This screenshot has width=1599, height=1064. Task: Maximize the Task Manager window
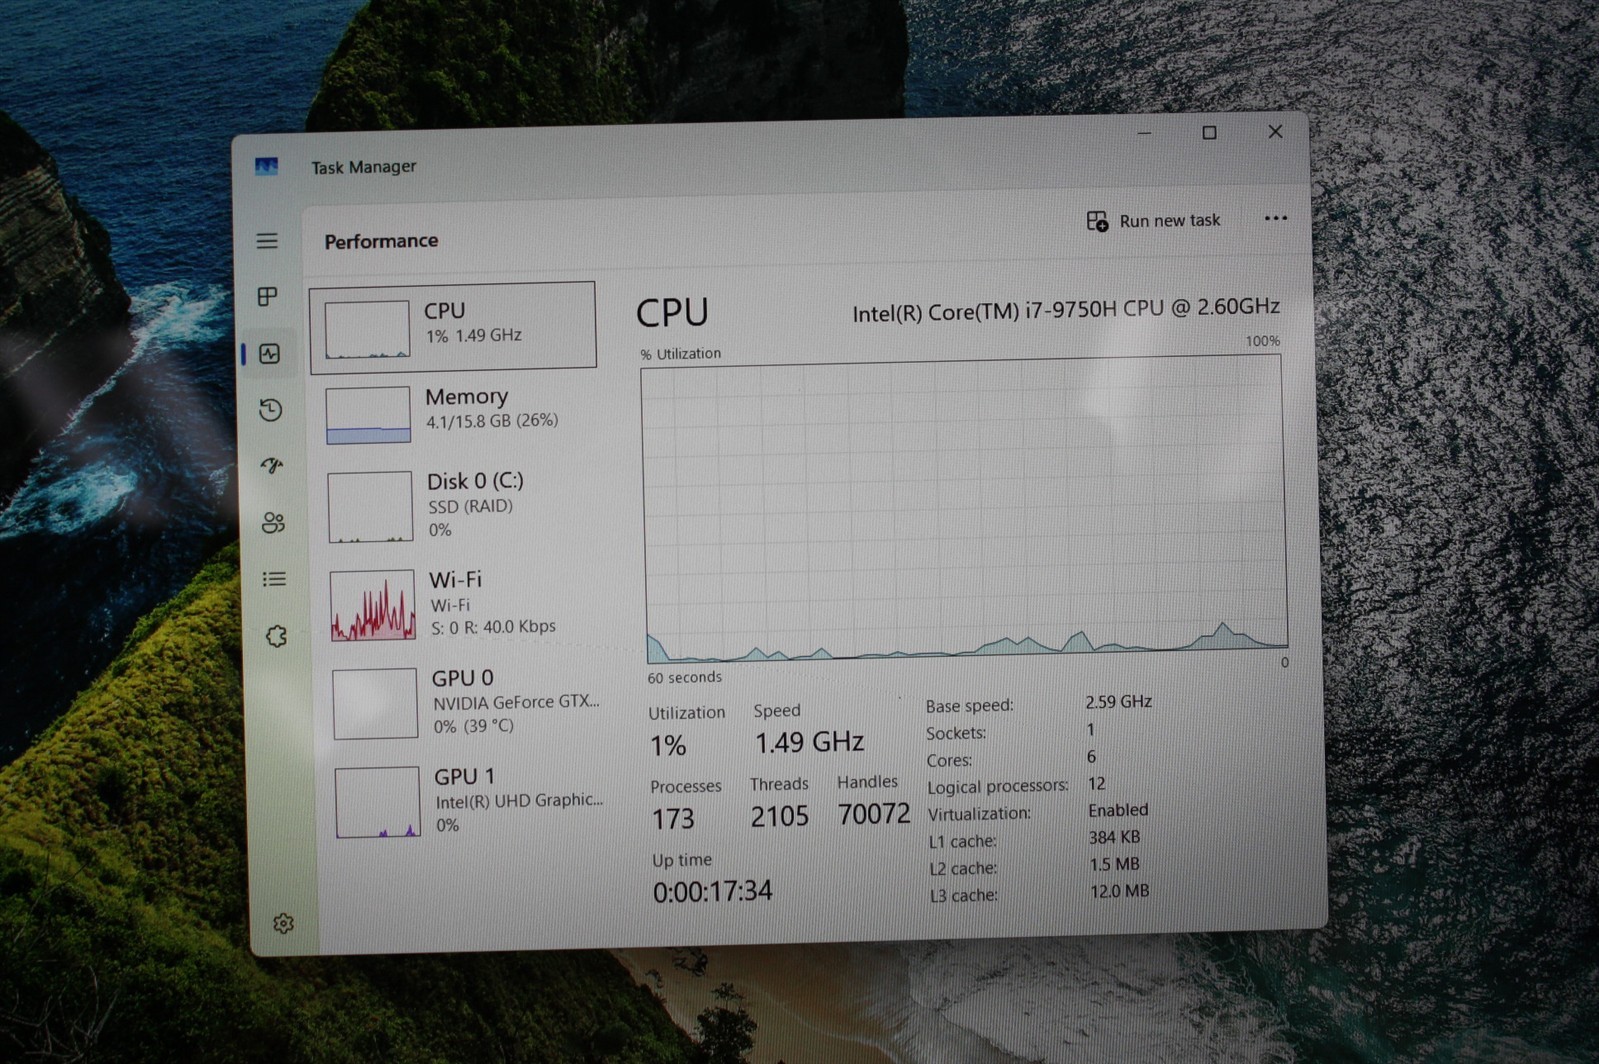(x=1209, y=132)
